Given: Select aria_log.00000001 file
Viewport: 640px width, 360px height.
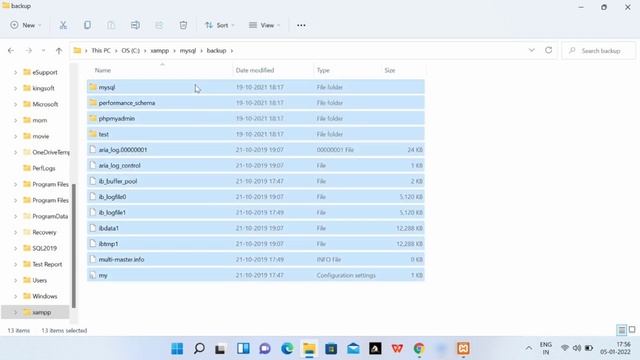Looking at the screenshot, I should (x=256, y=150).
